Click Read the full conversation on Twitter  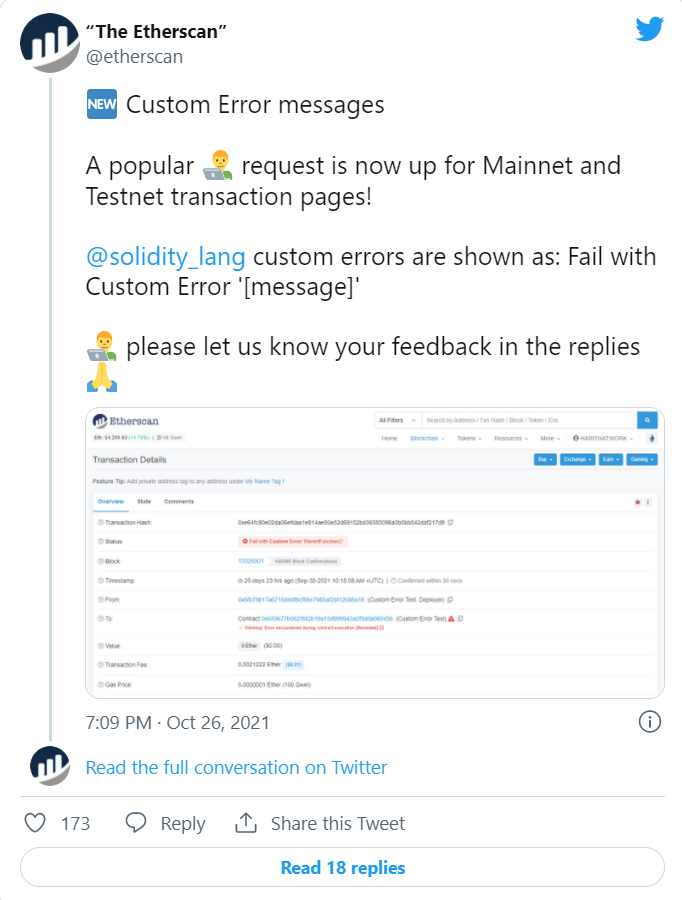pos(236,767)
